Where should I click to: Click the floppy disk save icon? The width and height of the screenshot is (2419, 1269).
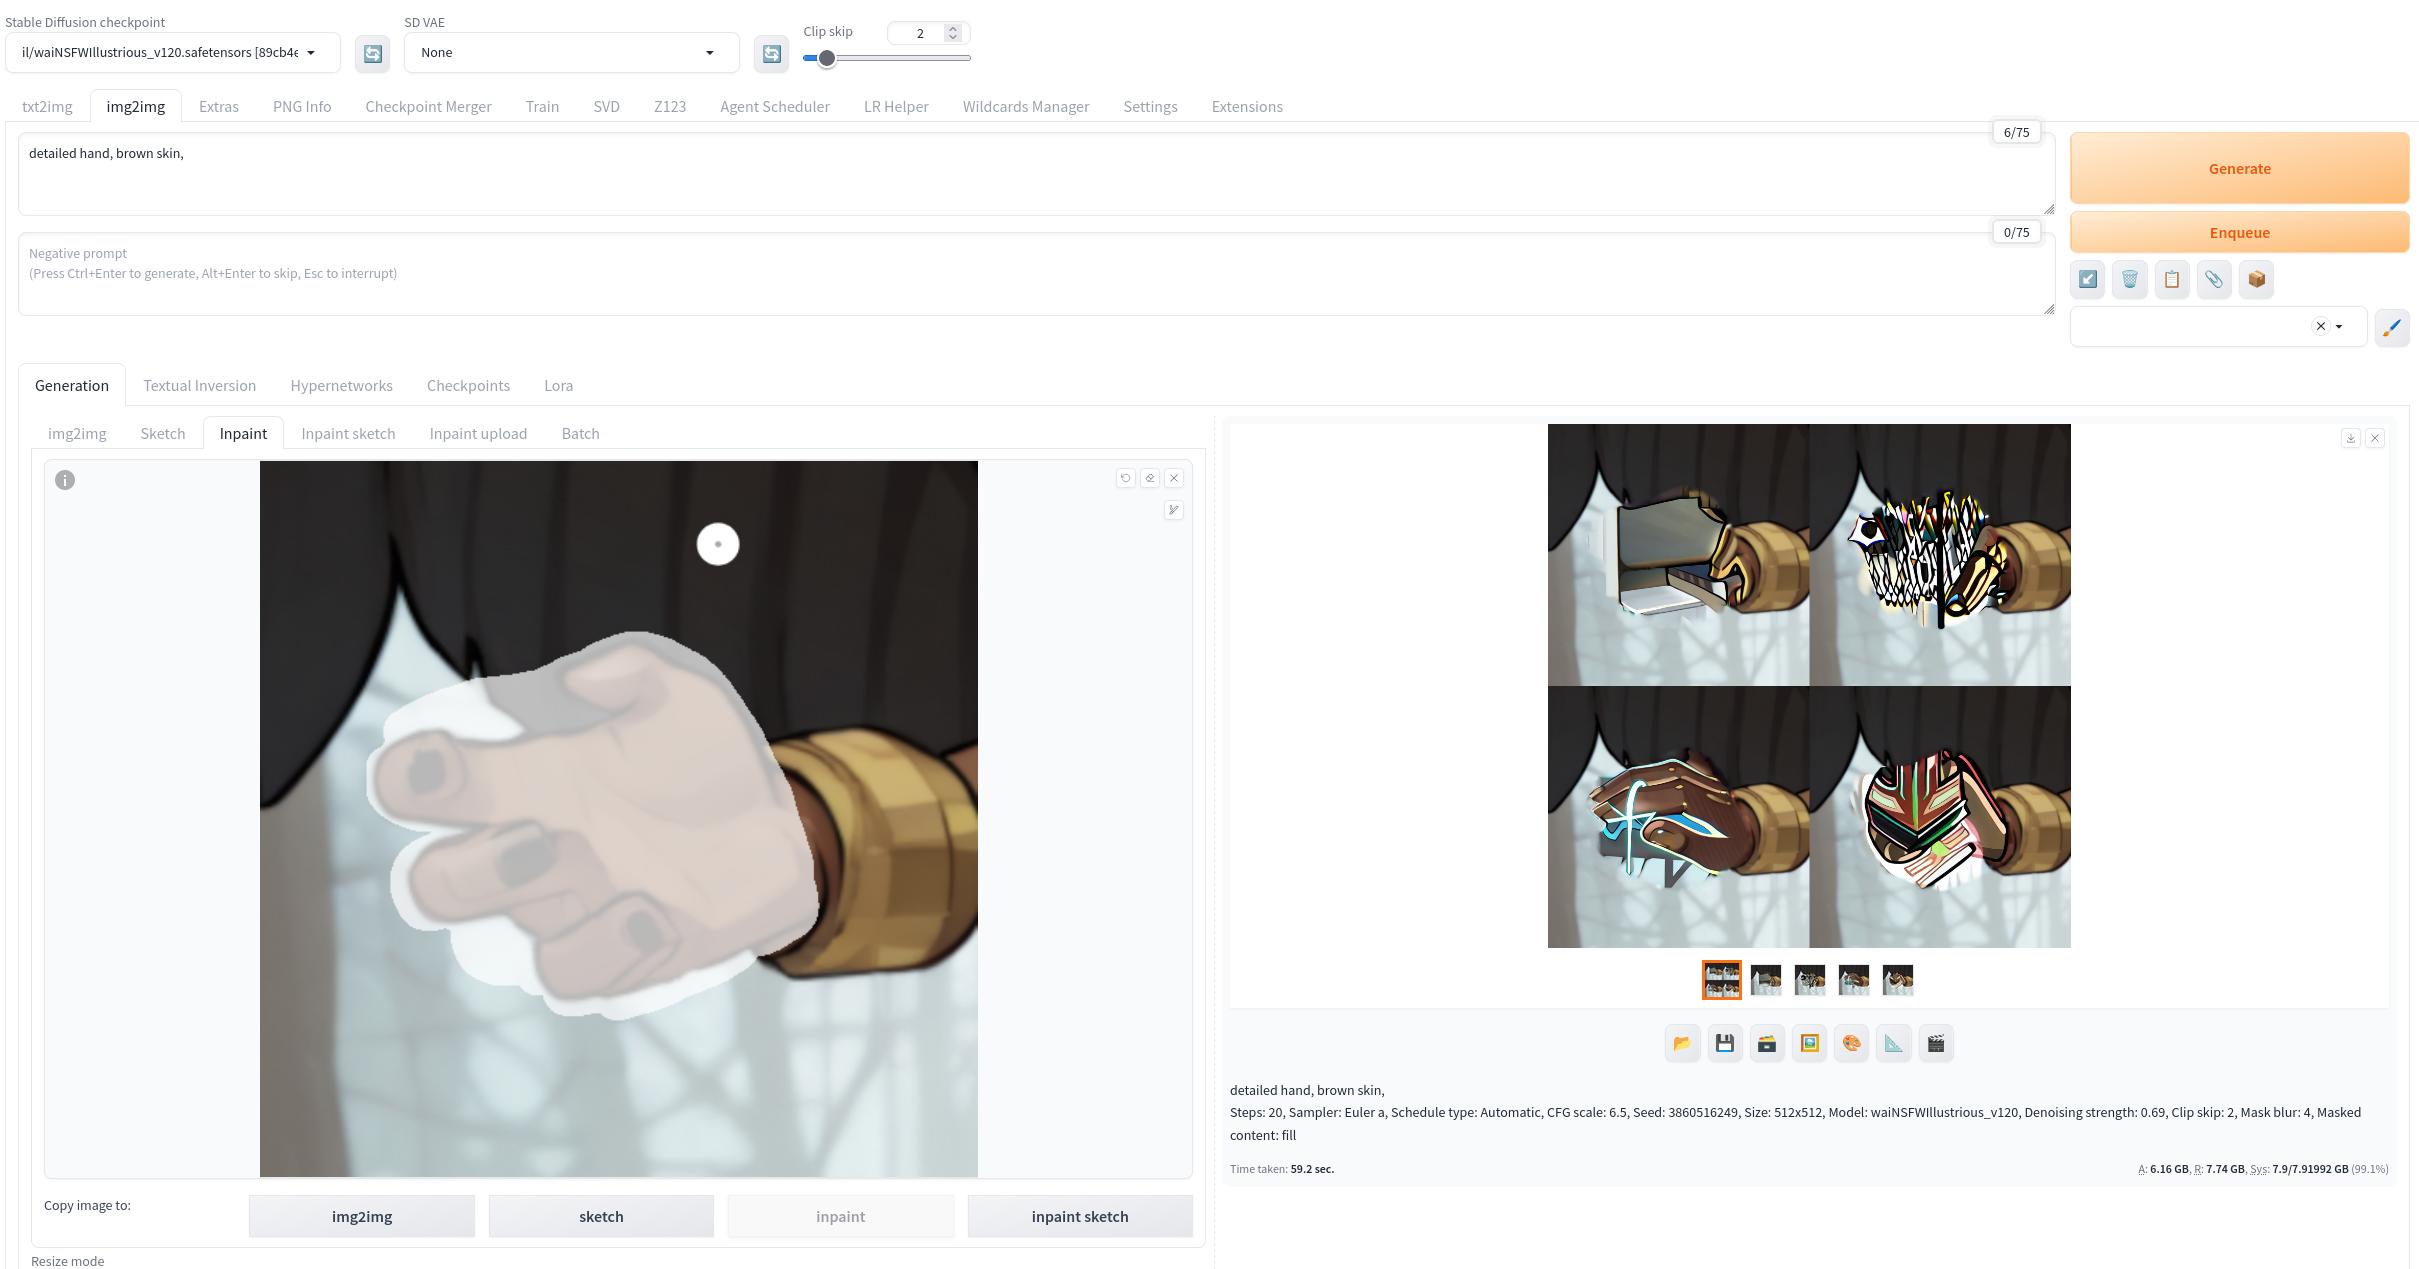(x=1724, y=1043)
